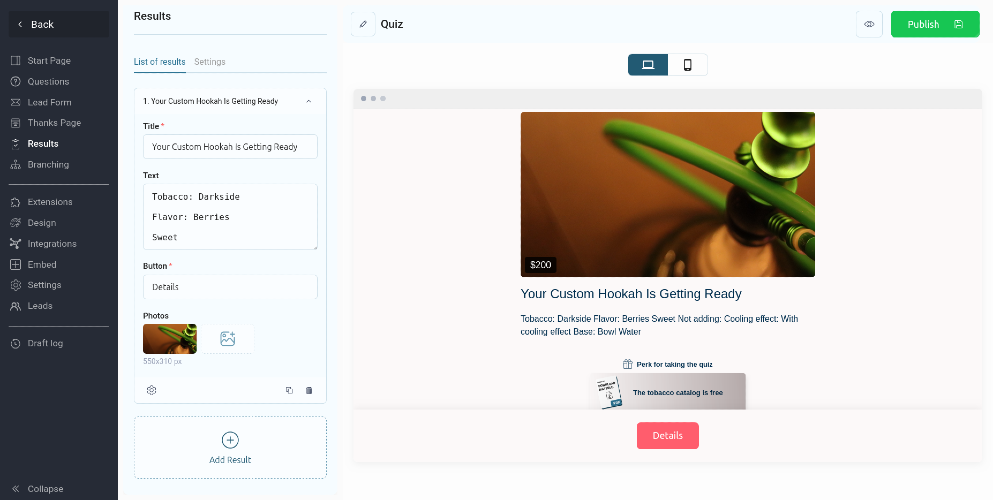The image size is (993, 500).
Task: Click the Add Result plus button
Action: 230,440
